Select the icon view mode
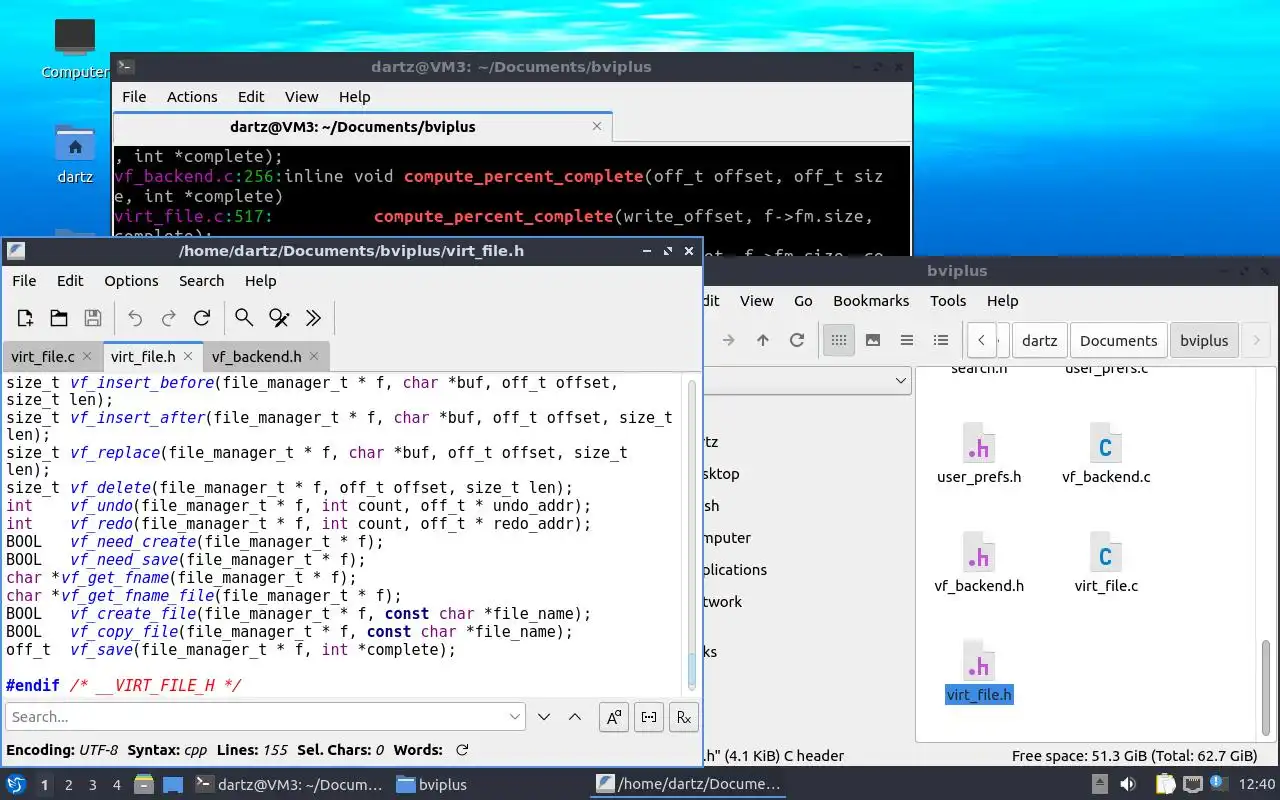 [x=839, y=340]
